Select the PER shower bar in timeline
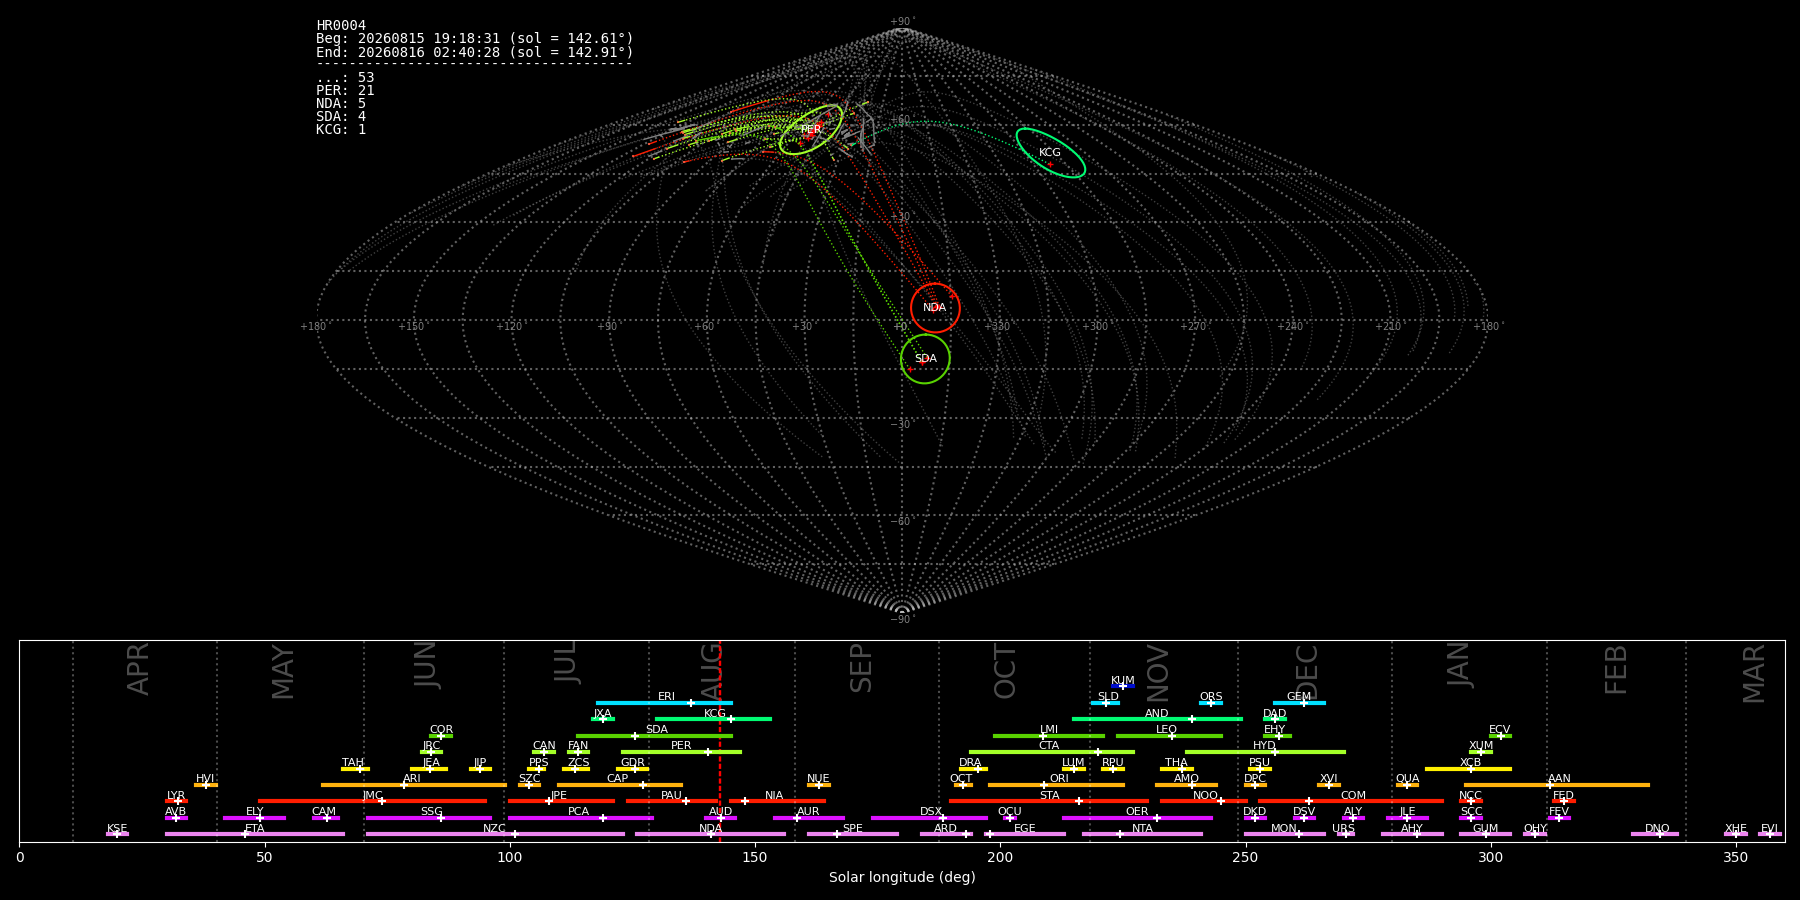The image size is (1800, 900). tap(681, 752)
